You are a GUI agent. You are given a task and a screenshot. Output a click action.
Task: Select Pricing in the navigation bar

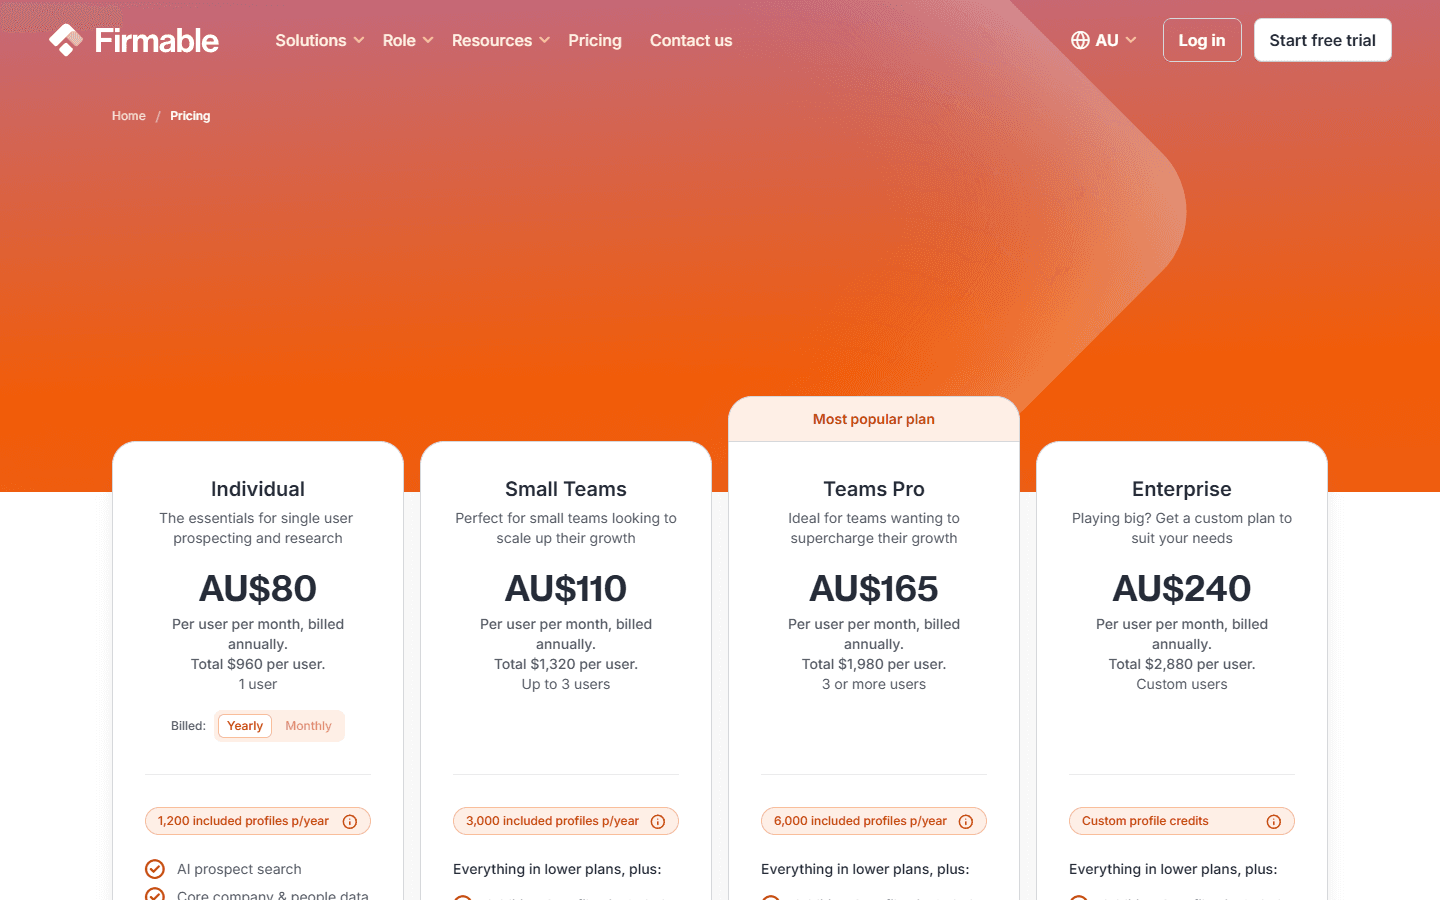(595, 40)
